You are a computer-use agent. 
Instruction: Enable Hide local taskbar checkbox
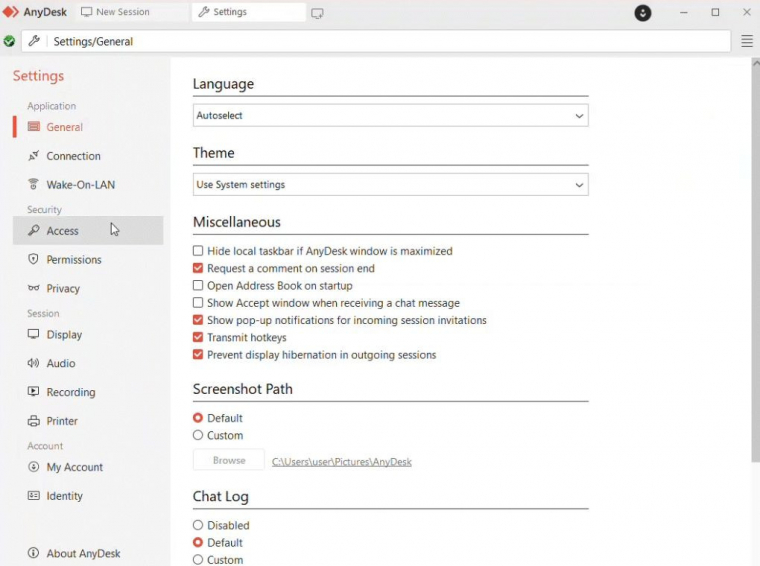pyautogui.click(x=198, y=251)
